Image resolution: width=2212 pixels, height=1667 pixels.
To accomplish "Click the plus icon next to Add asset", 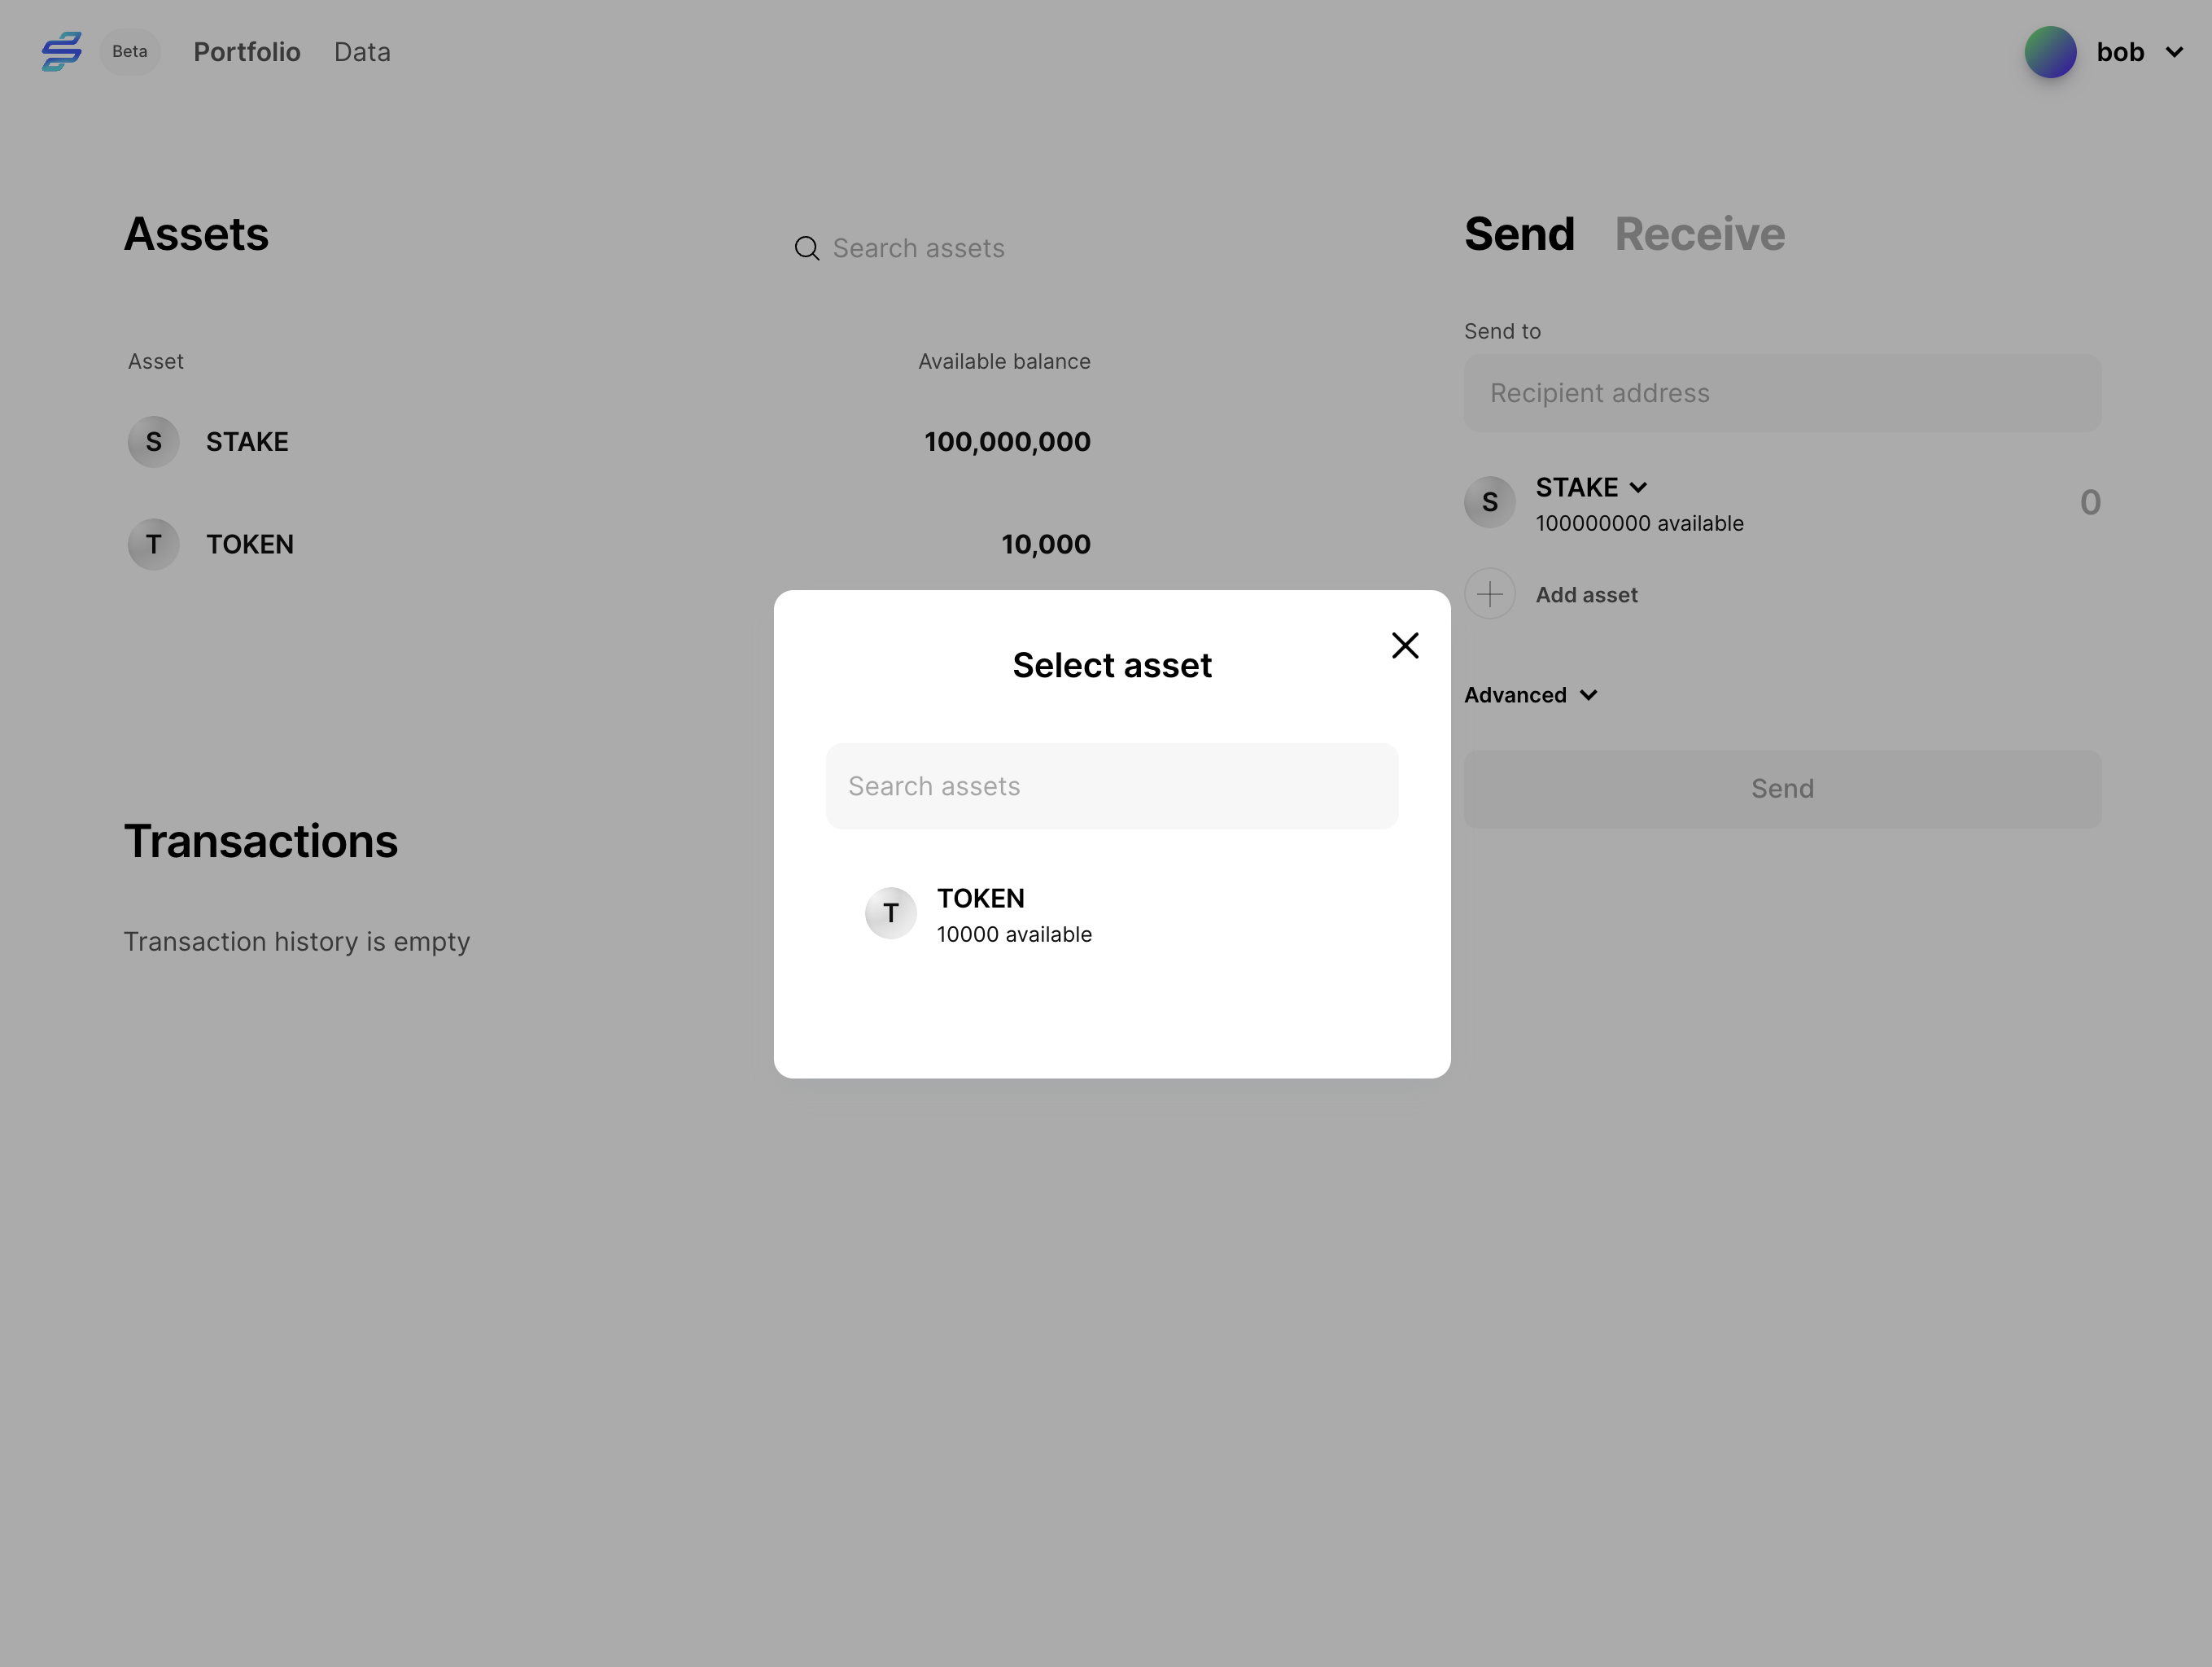I will [x=1489, y=593].
